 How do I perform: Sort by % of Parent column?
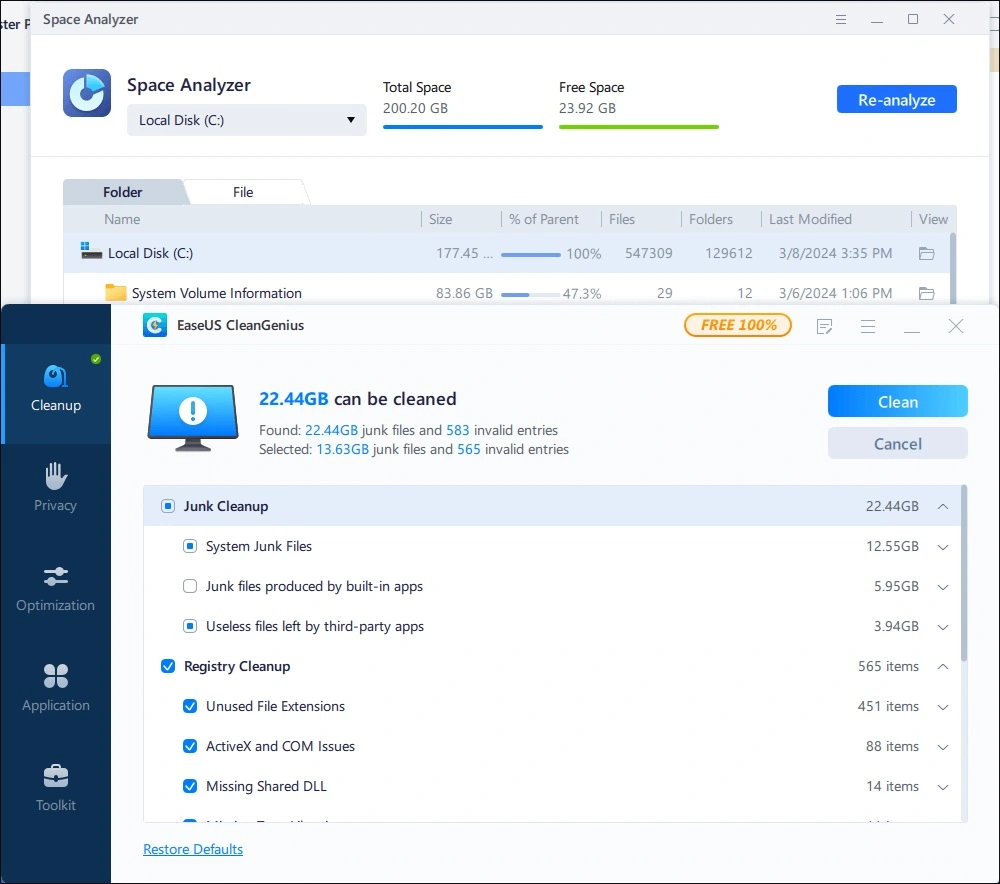tap(543, 219)
